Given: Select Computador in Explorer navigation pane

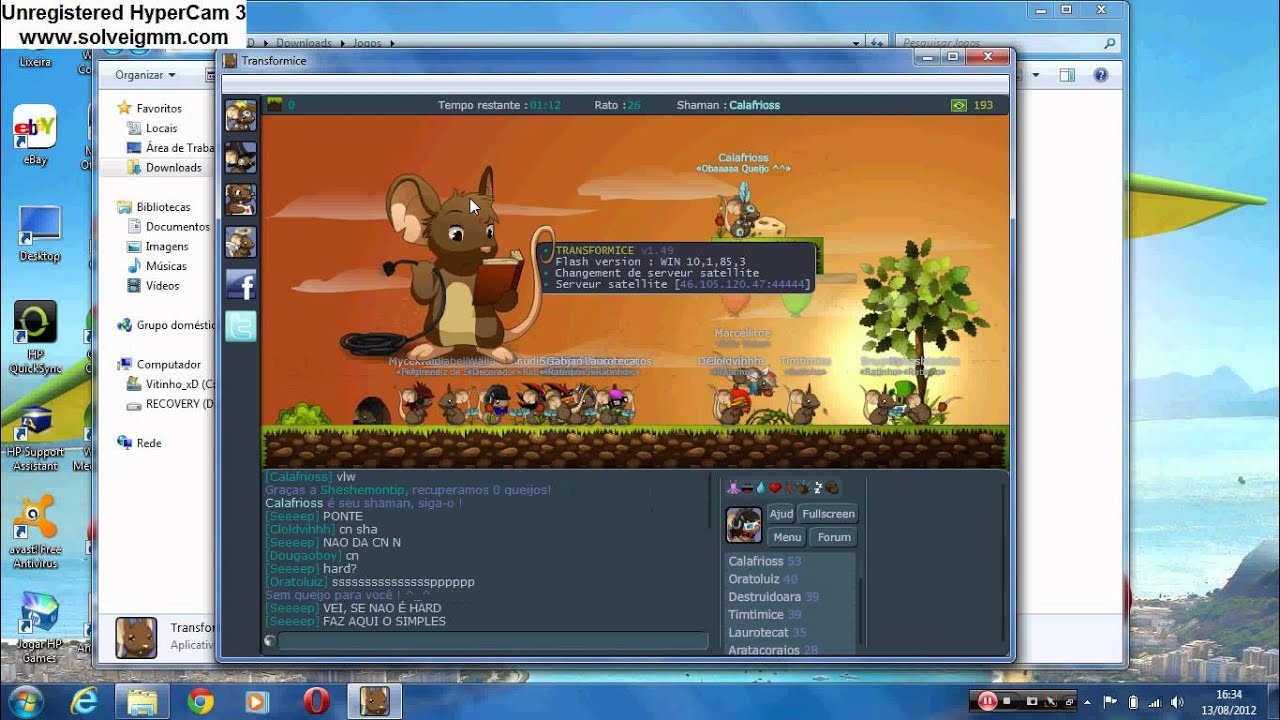Looking at the screenshot, I should [168, 365].
